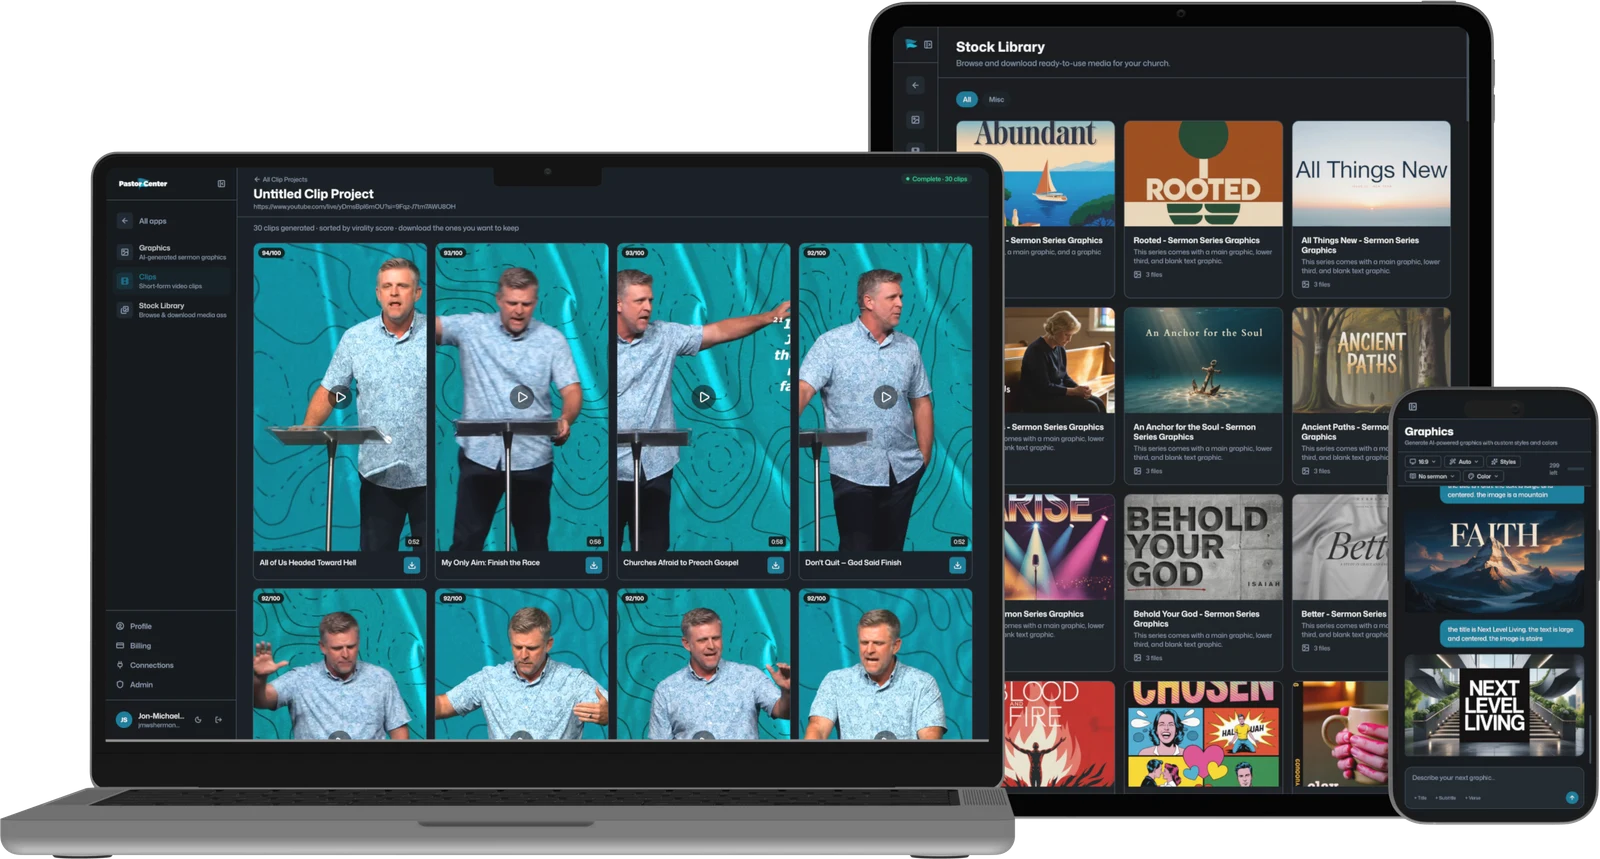Toggle dark mode moon icon near username

click(x=198, y=719)
